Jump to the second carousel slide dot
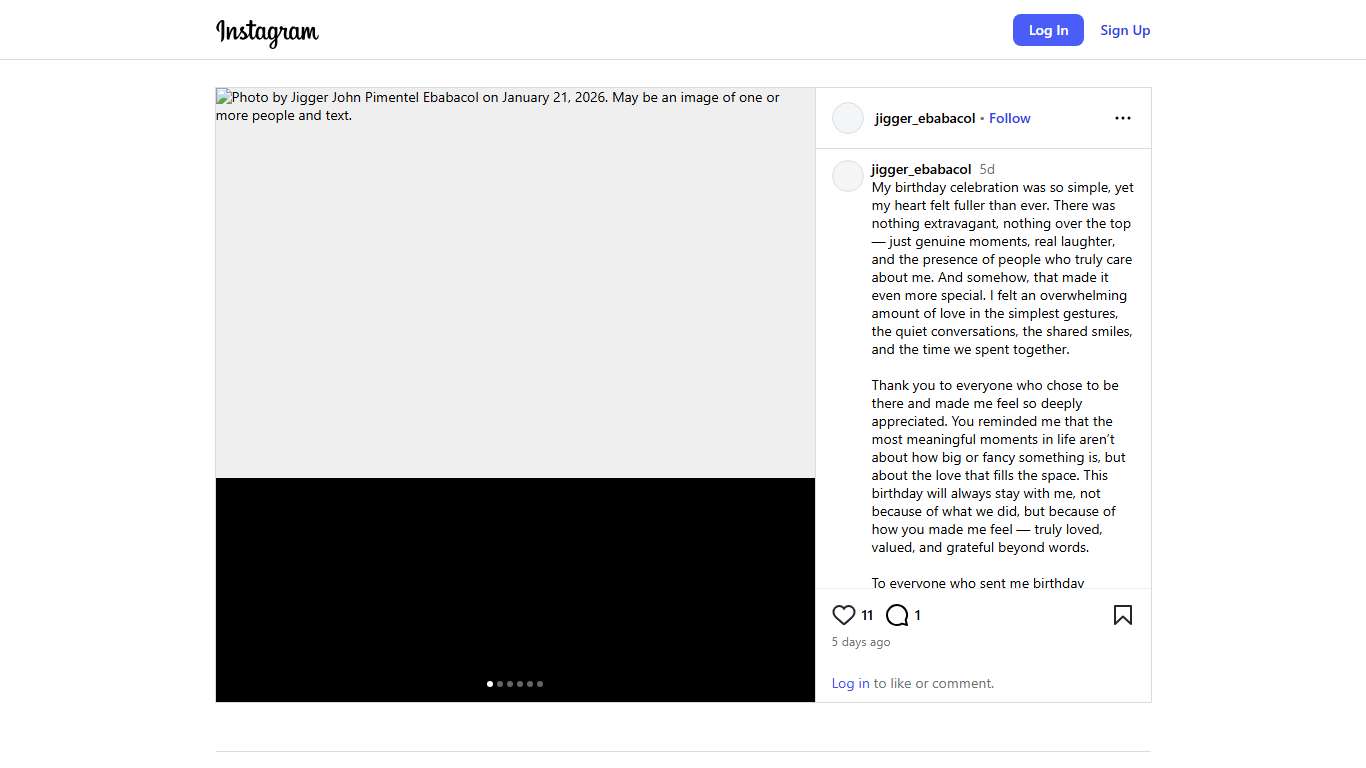 click(500, 684)
